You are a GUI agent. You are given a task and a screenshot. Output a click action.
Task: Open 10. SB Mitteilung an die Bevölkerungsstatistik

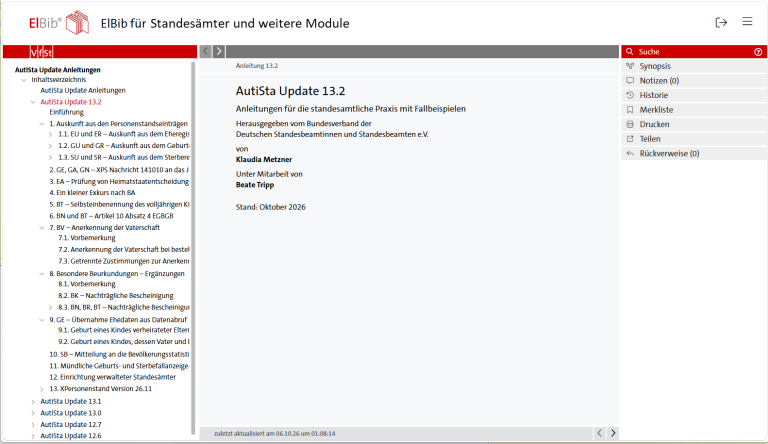coord(119,354)
